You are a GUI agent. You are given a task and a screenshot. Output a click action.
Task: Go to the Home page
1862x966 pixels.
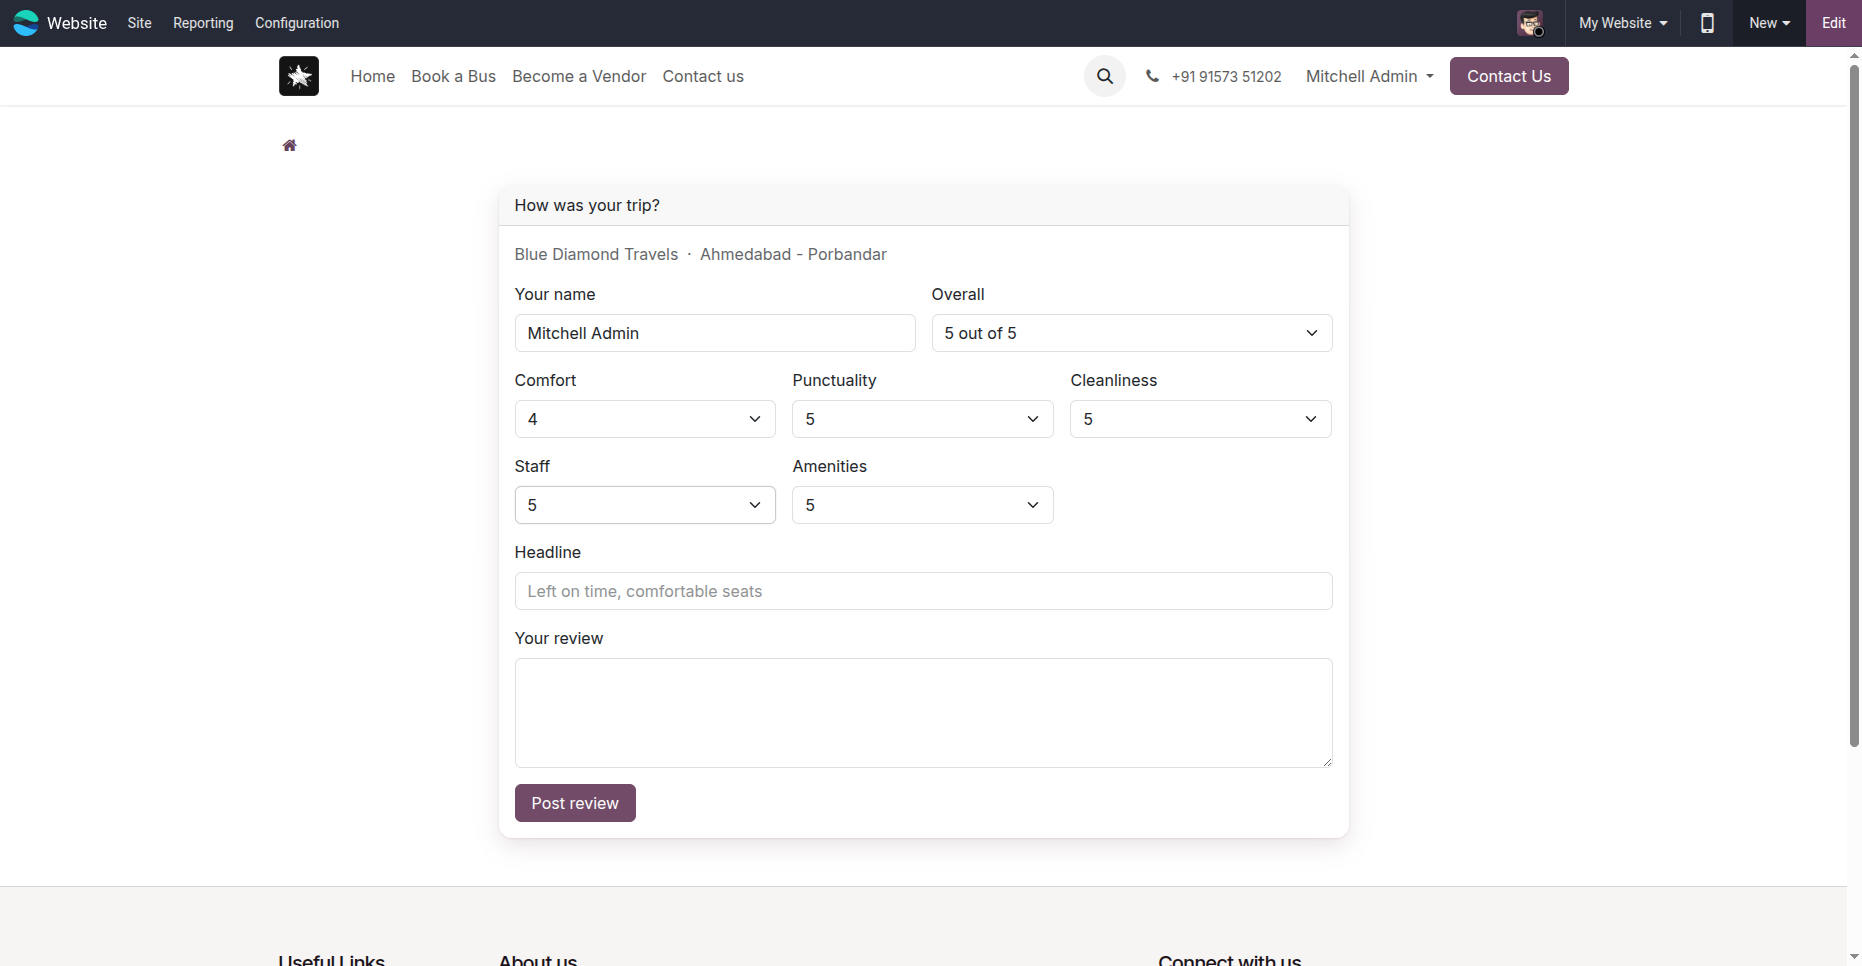click(373, 77)
